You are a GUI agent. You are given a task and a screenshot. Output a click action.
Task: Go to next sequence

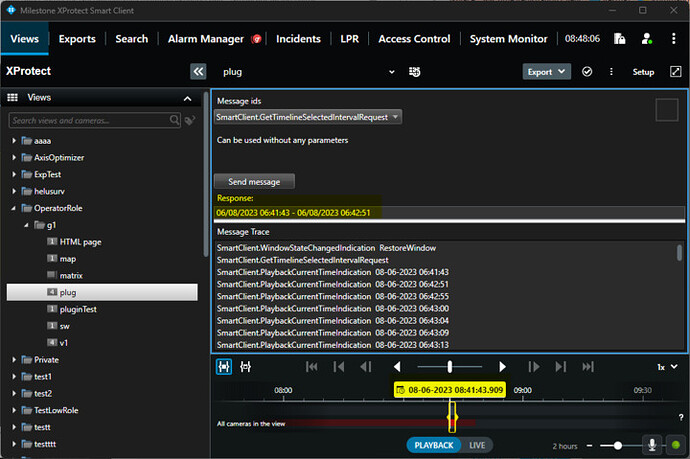click(x=561, y=367)
